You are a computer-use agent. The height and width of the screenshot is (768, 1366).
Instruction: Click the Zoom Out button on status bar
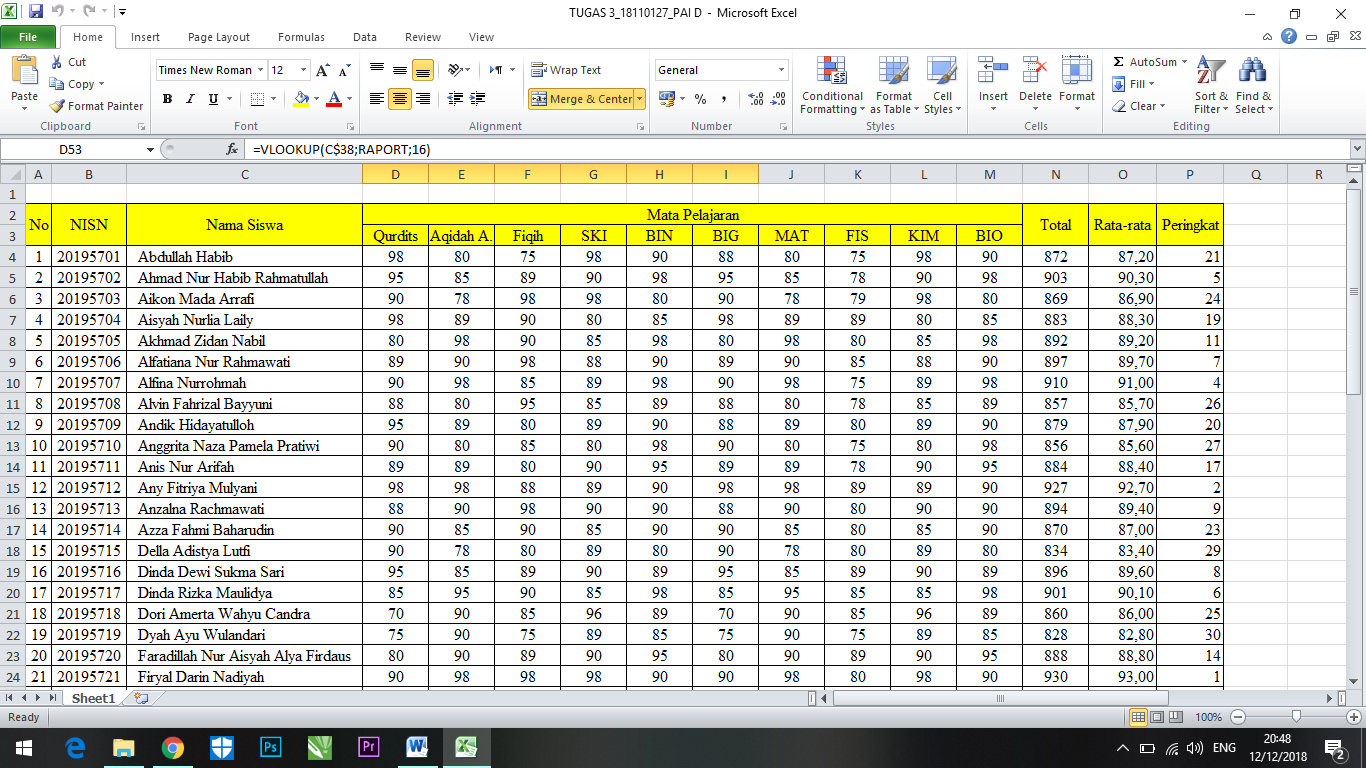click(1238, 717)
